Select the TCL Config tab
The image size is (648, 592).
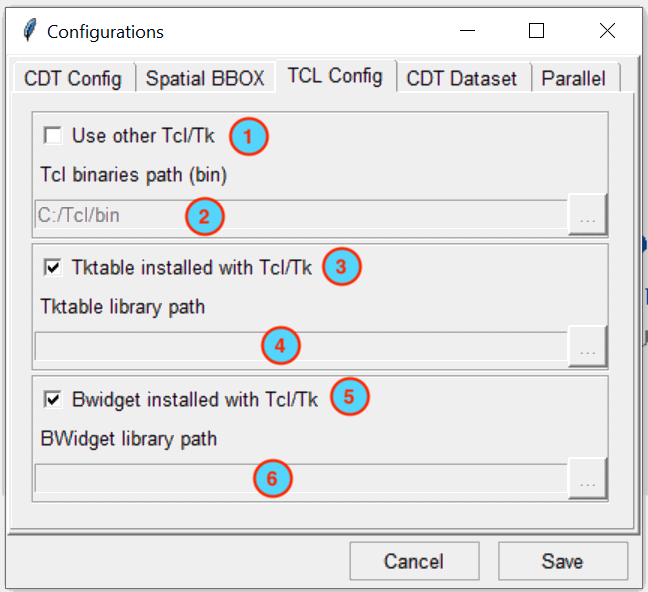tap(335, 76)
